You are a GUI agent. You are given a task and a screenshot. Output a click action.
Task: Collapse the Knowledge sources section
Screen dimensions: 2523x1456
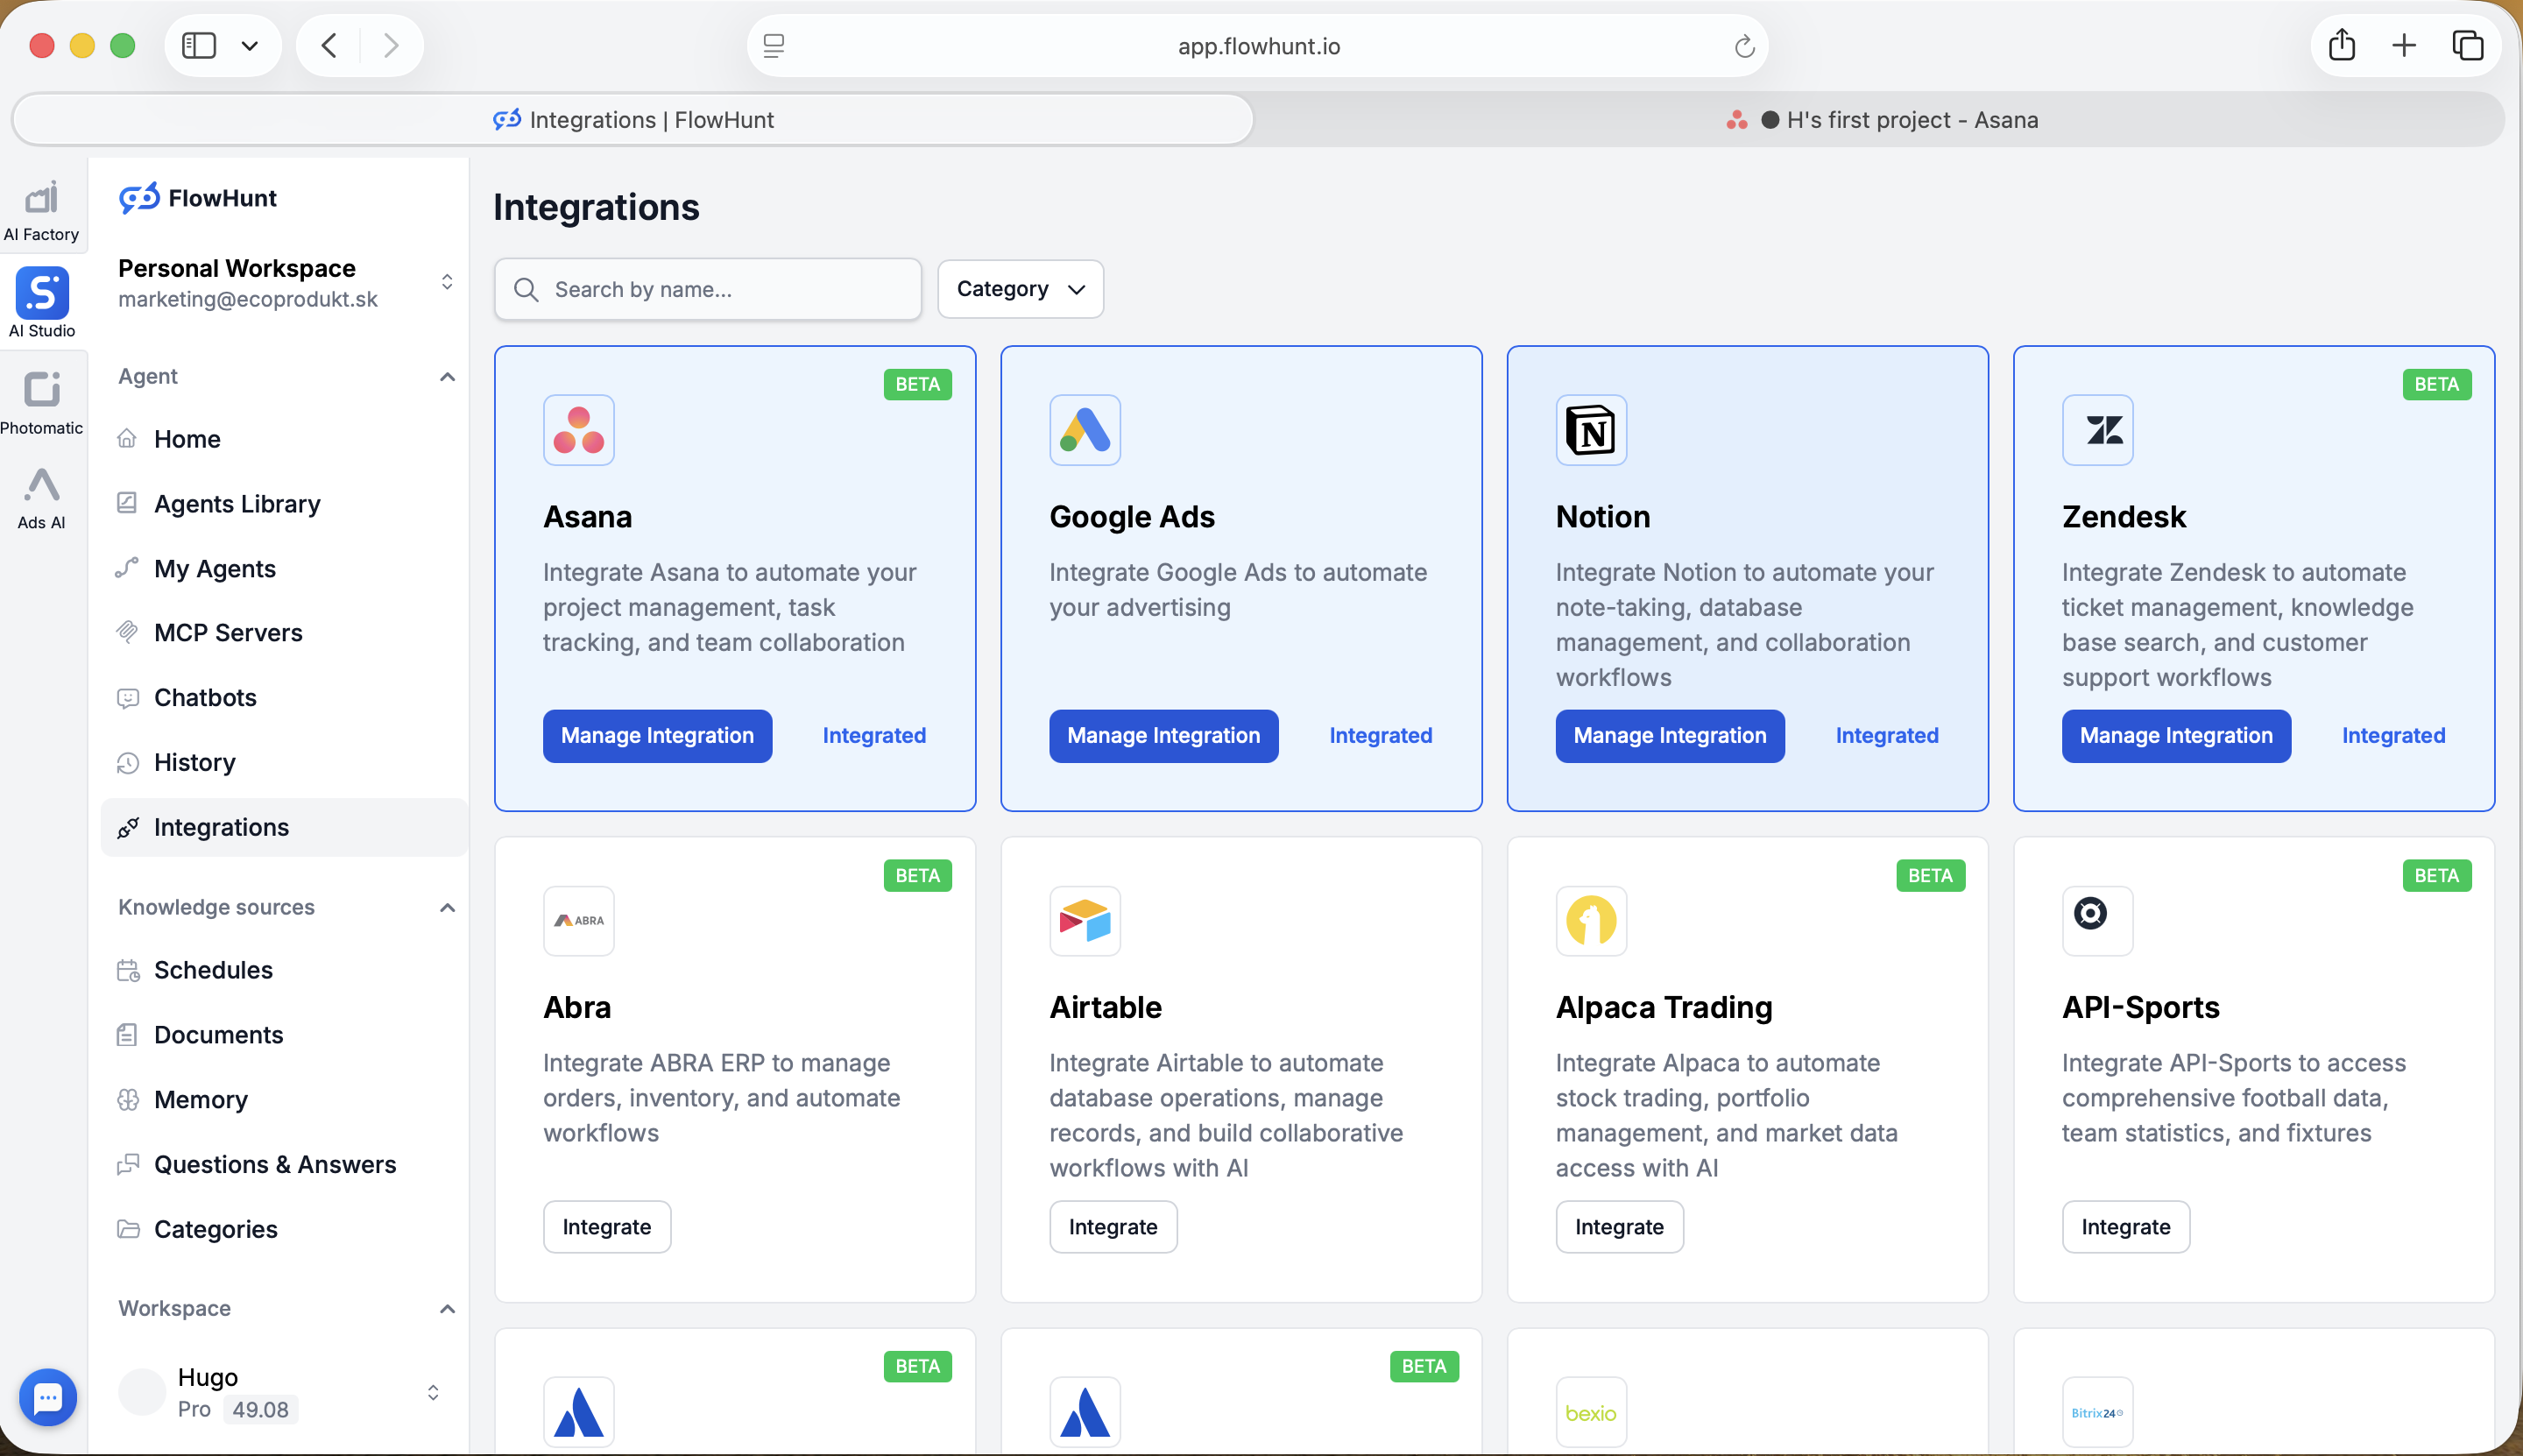(447, 908)
